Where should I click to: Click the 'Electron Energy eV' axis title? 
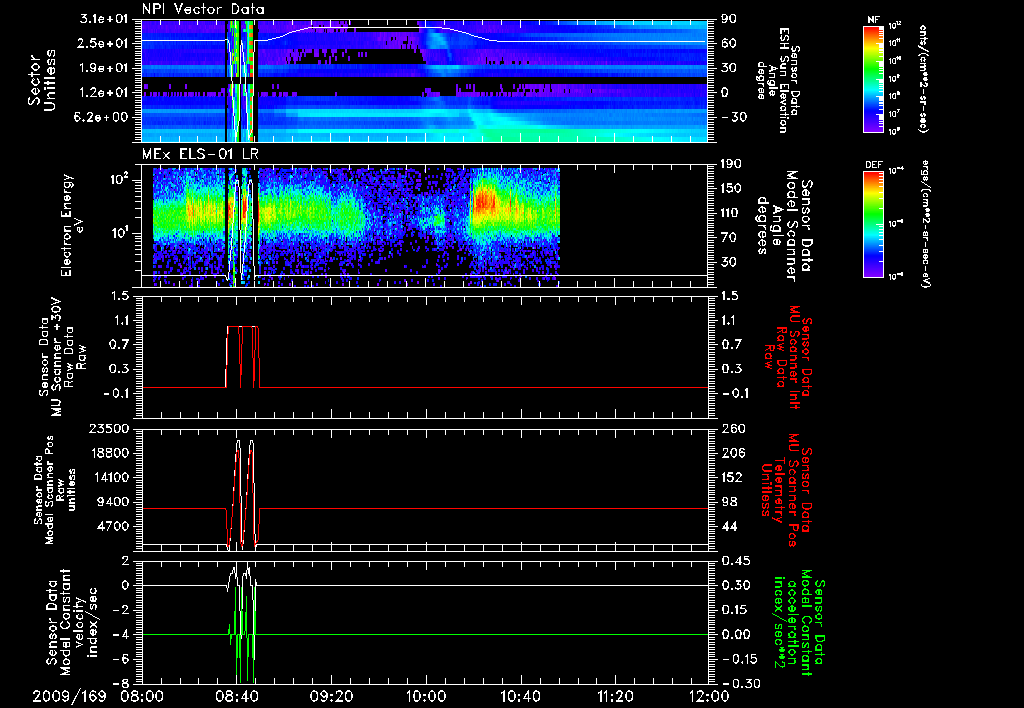tap(74, 225)
